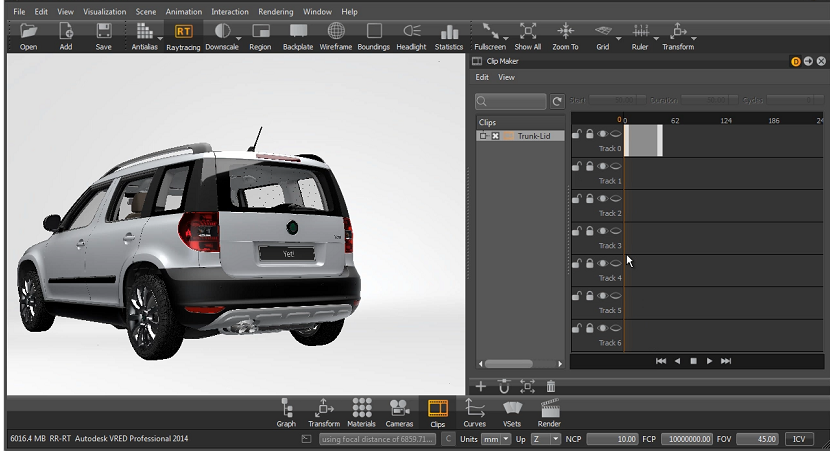This screenshot has width=830, height=452.
Task: Click the Fullscreen toolbar icon
Action: (489, 31)
